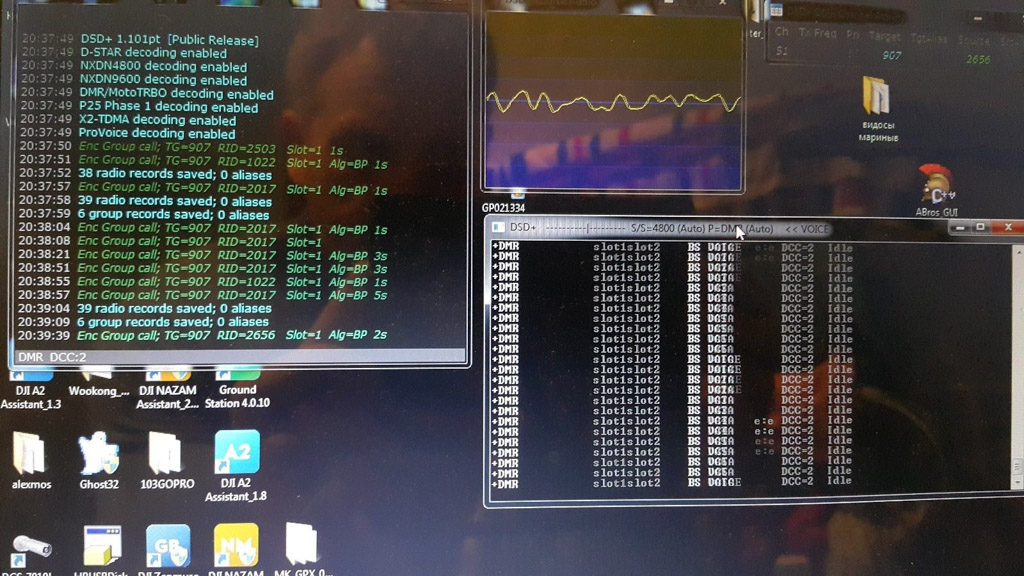Select the DSD+ 1.101pt Public Release log line
Screen dimensions: 1024x576
click(x=140, y=40)
